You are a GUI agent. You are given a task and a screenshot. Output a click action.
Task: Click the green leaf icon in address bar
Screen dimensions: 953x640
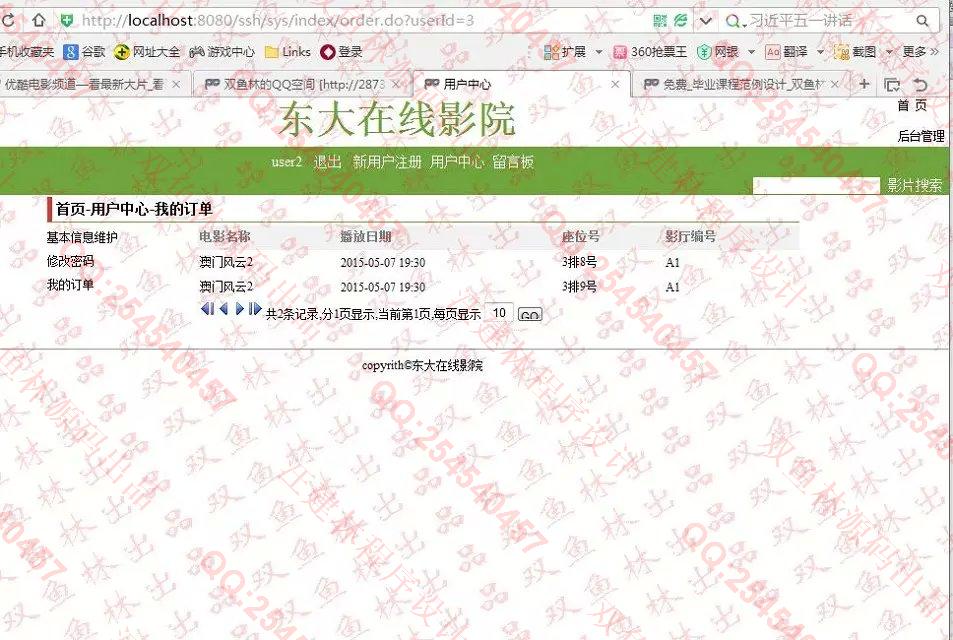680,21
